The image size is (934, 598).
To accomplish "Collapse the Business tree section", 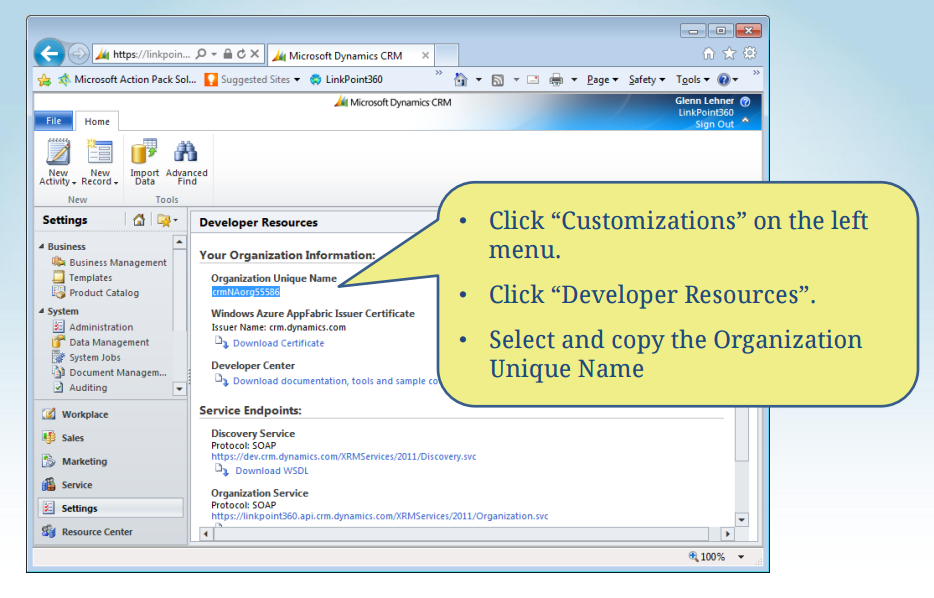I will [x=42, y=247].
